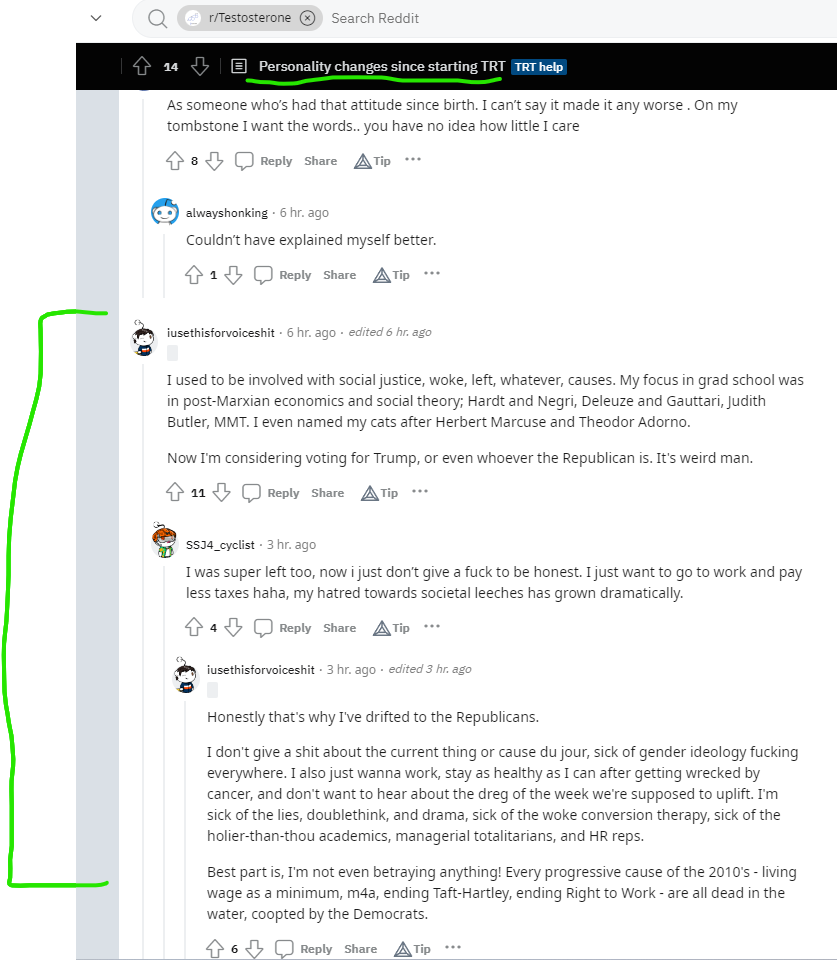Open more options under the 6-point comment
This screenshot has height=960, width=837.
(x=453, y=947)
